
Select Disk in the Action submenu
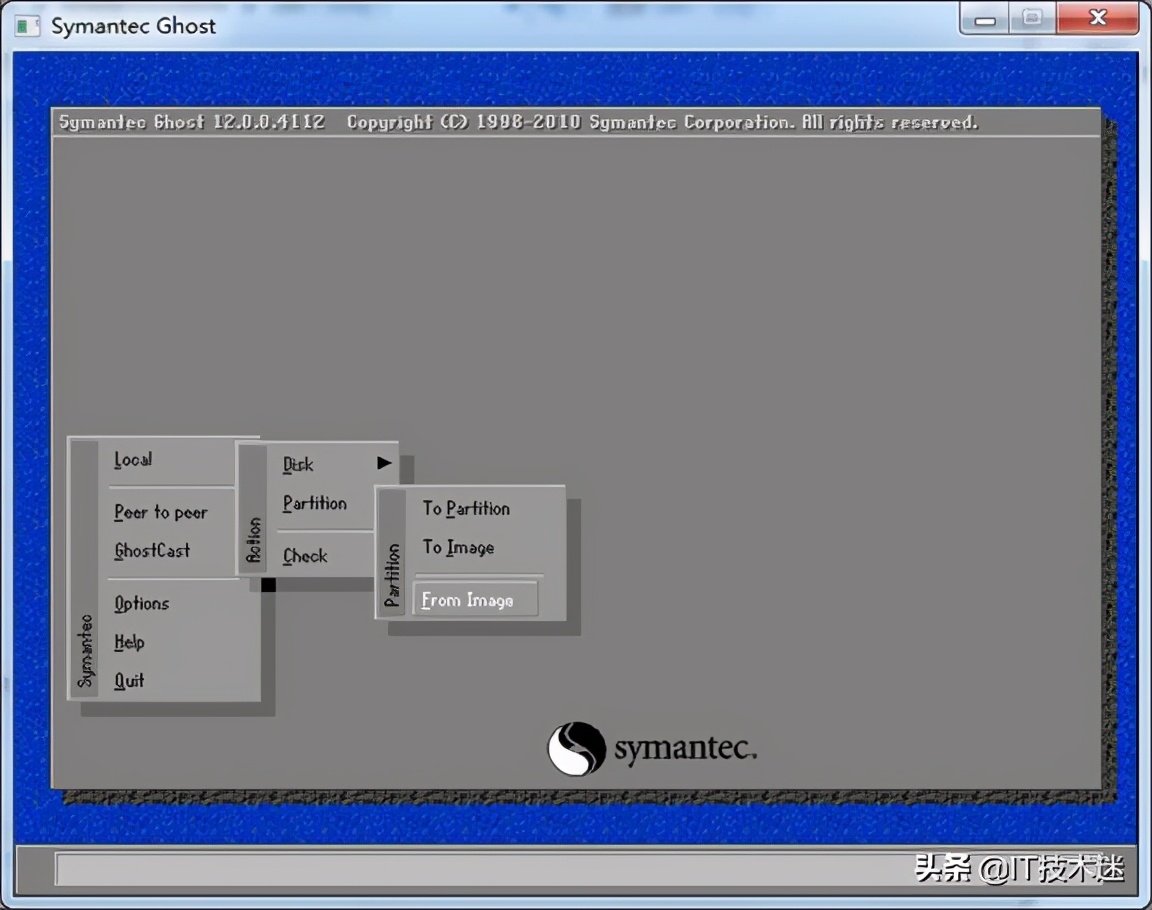[298, 464]
